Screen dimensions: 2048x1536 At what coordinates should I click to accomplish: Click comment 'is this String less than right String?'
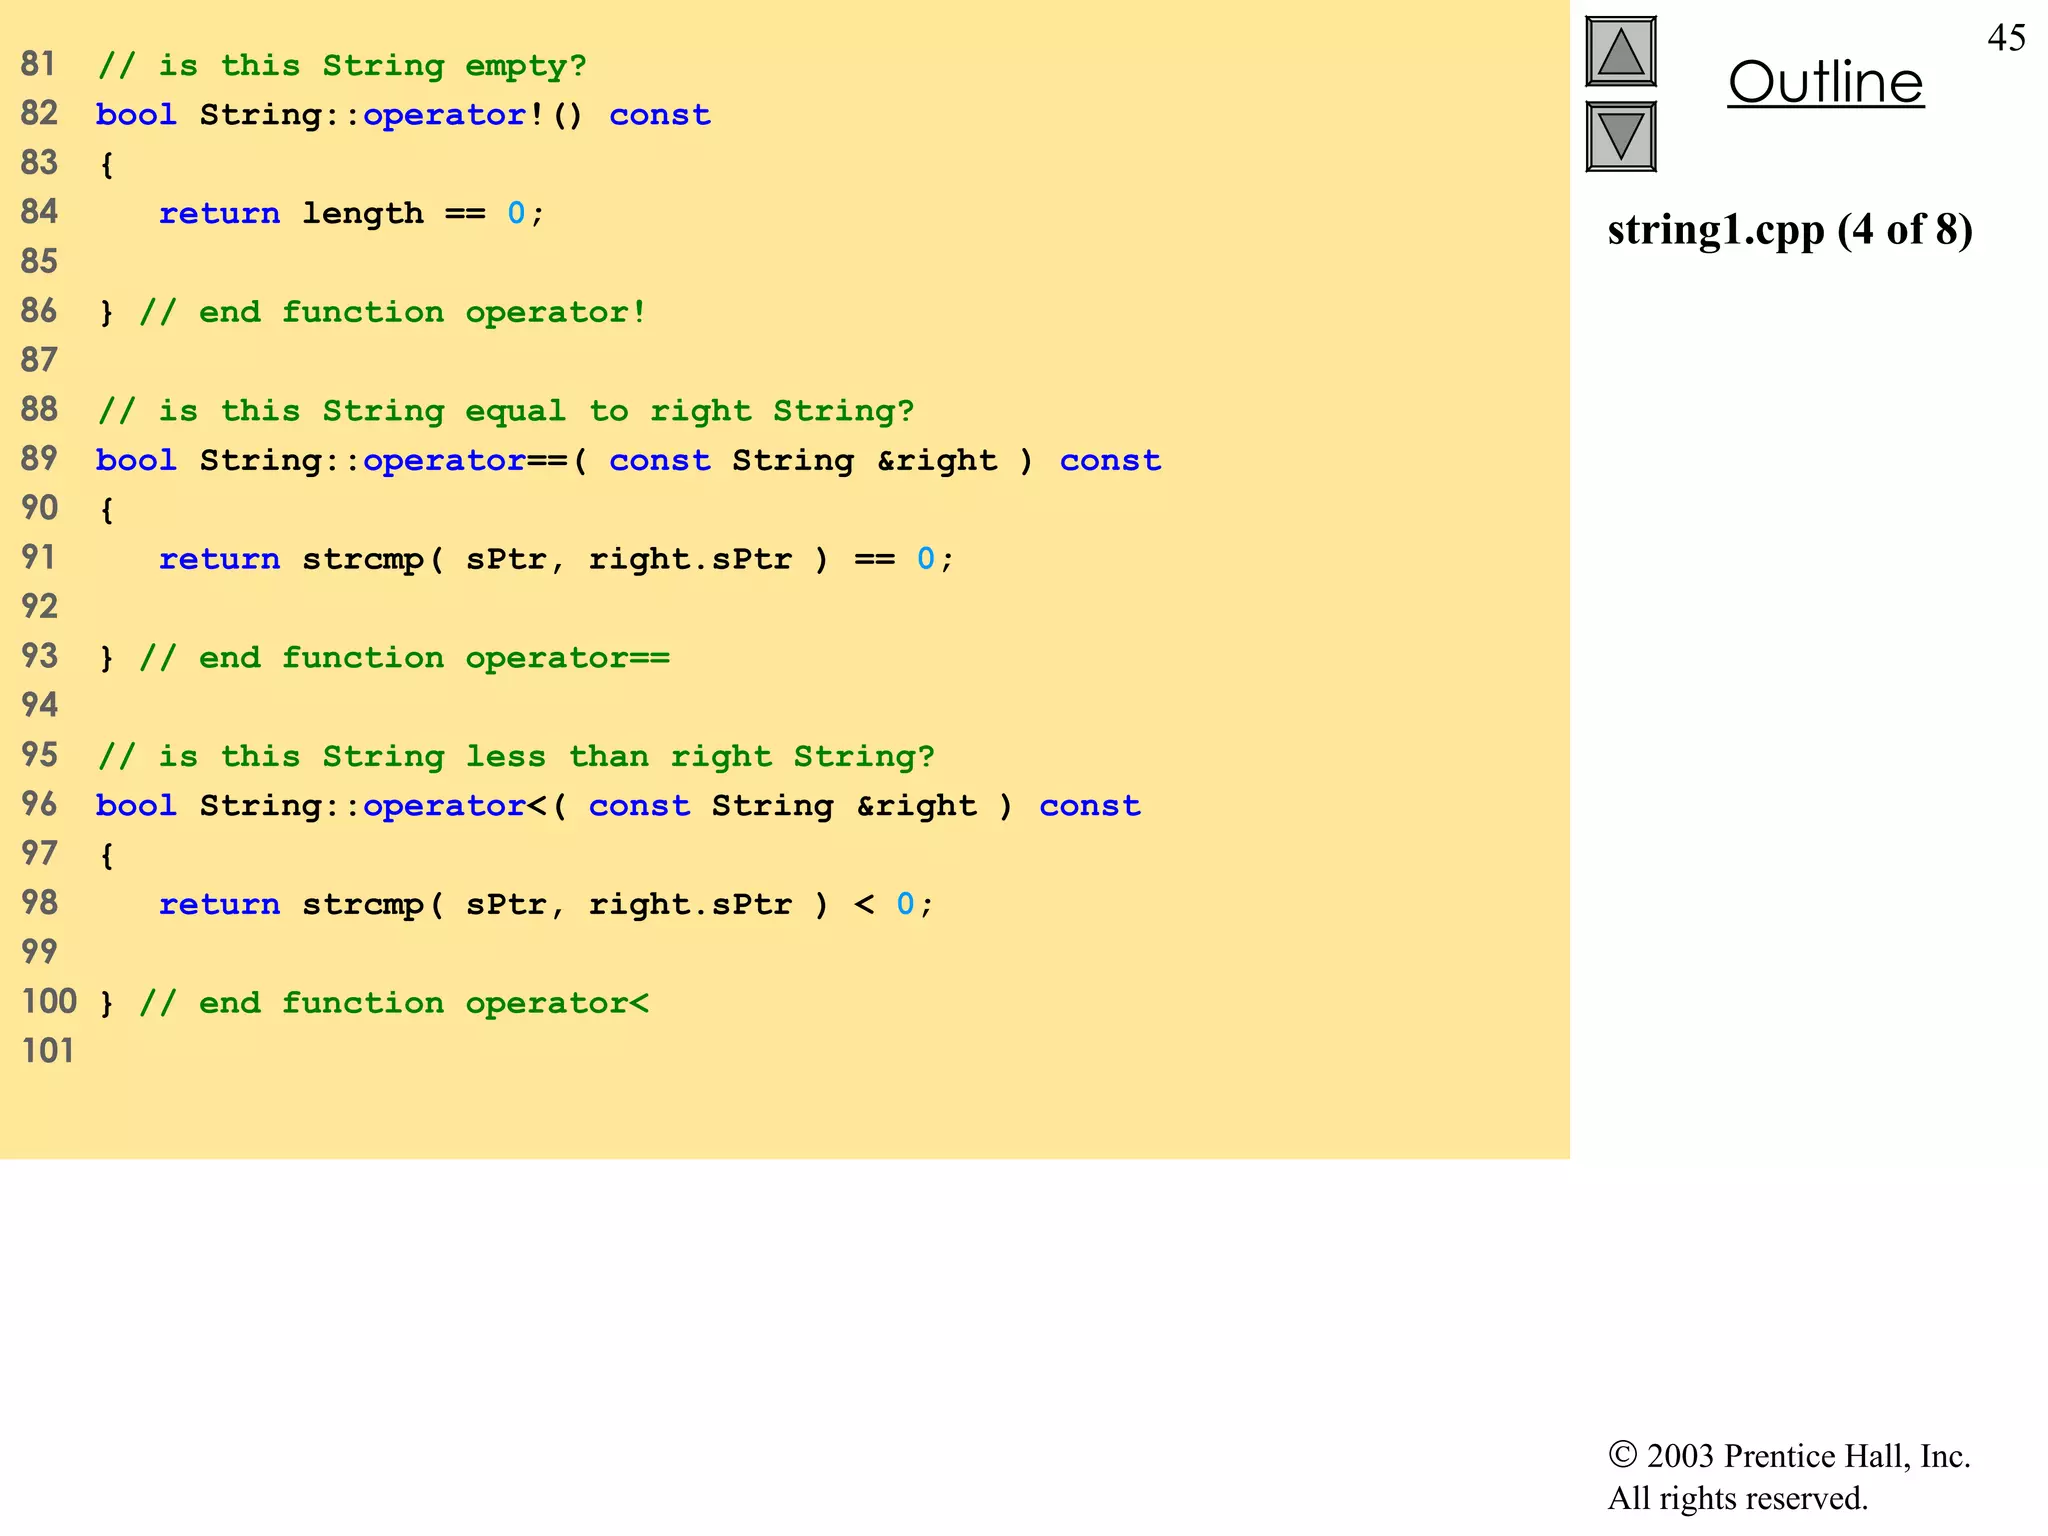pos(516,757)
